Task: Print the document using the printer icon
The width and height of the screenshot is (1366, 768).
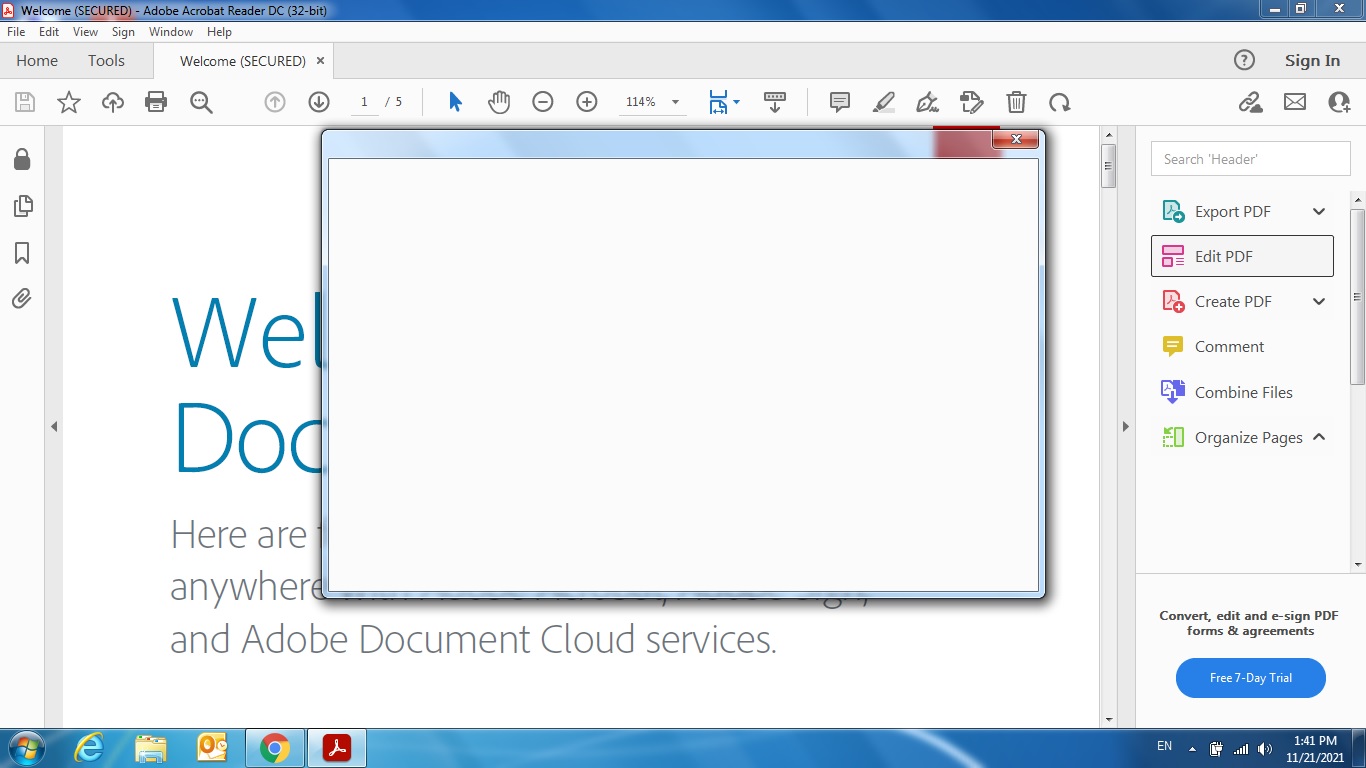Action: 156,102
